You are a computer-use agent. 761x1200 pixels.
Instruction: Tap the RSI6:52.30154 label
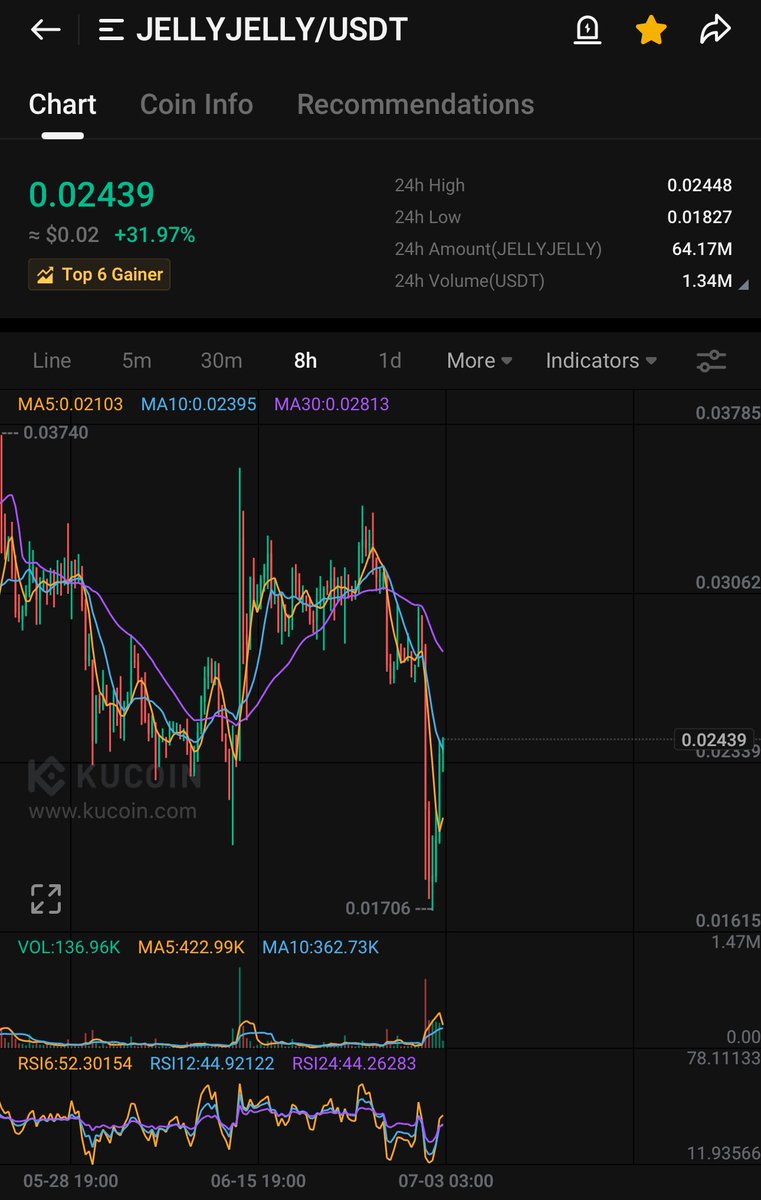click(75, 1063)
